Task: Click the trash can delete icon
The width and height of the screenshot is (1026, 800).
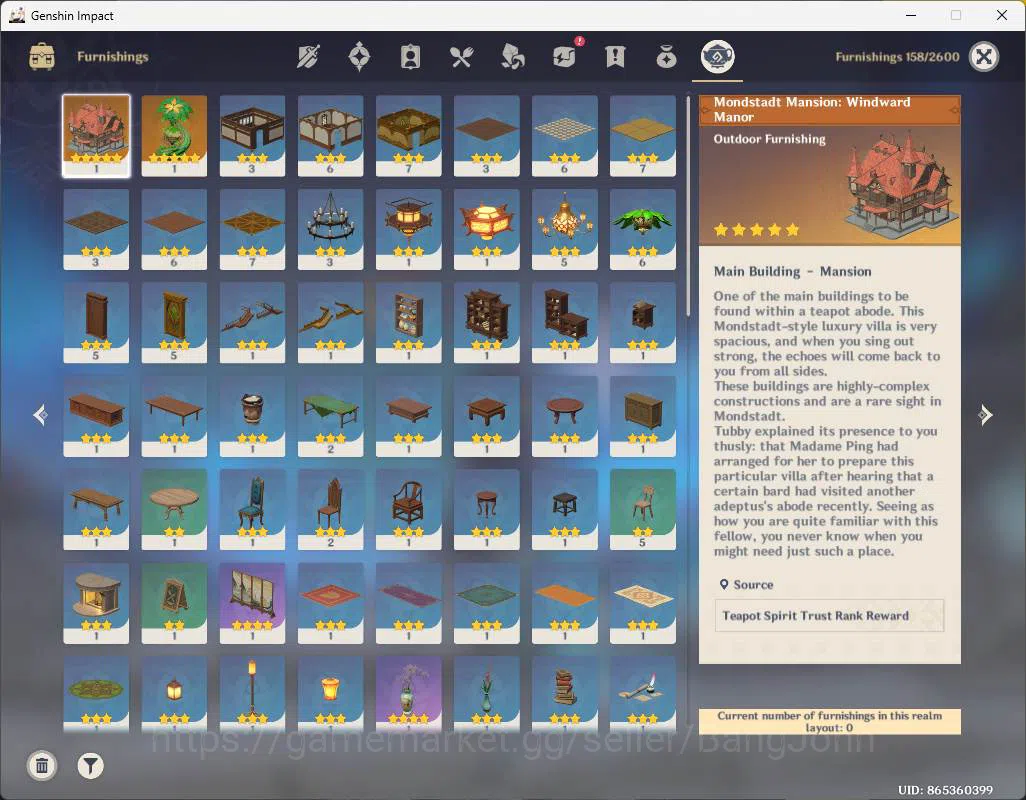Action: point(42,765)
